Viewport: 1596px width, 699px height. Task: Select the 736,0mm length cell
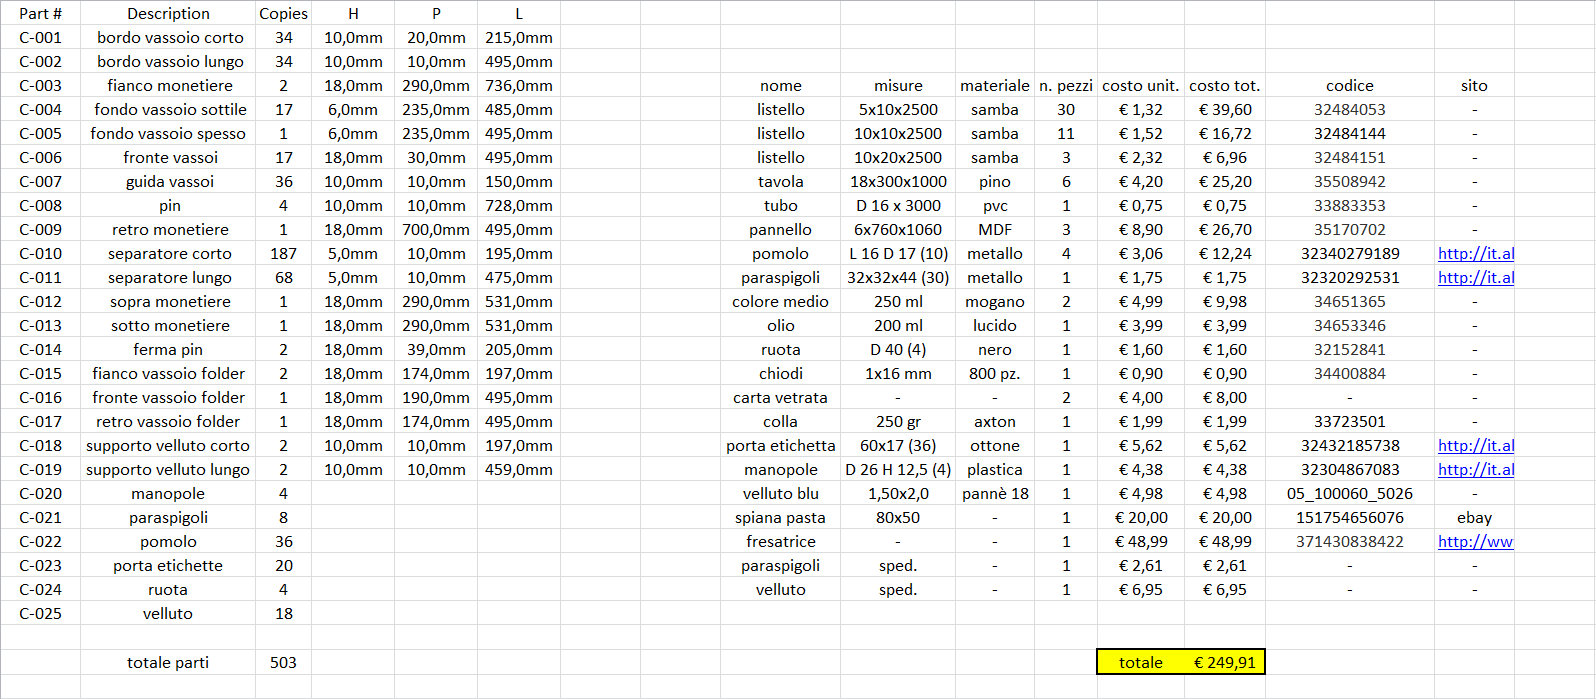point(518,86)
